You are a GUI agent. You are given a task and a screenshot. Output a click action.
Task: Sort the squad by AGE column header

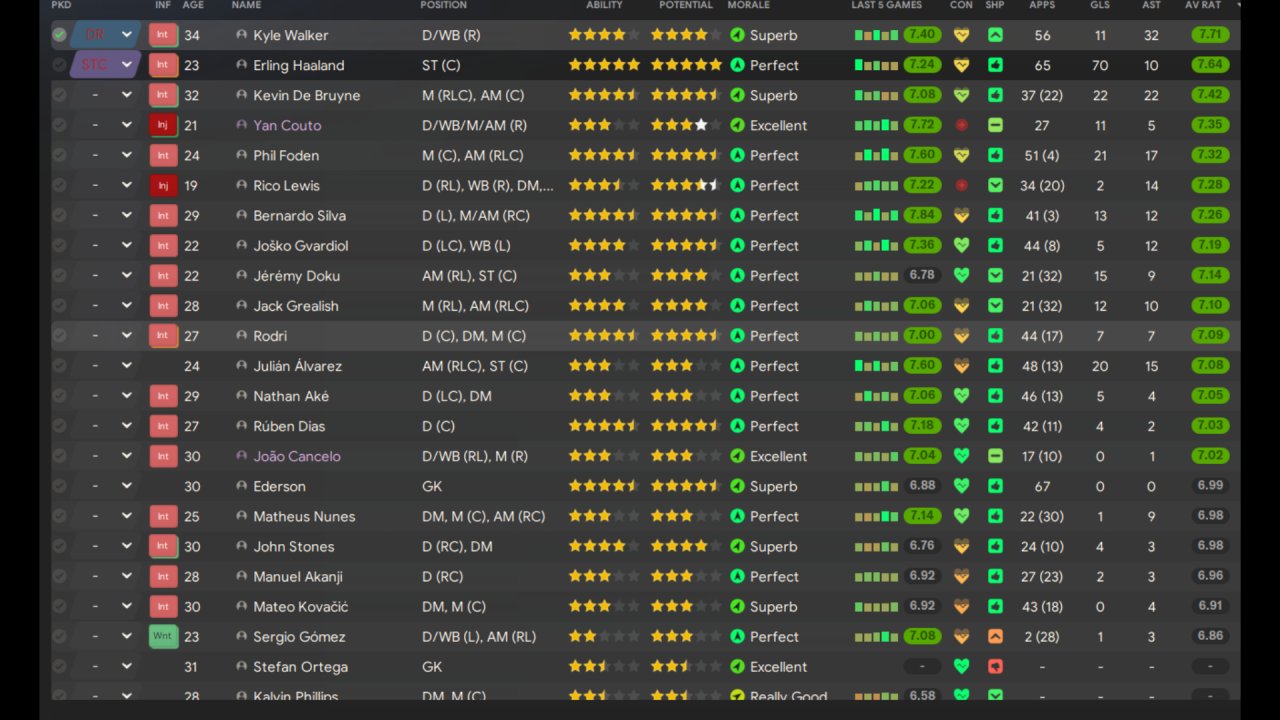pyautogui.click(x=193, y=5)
